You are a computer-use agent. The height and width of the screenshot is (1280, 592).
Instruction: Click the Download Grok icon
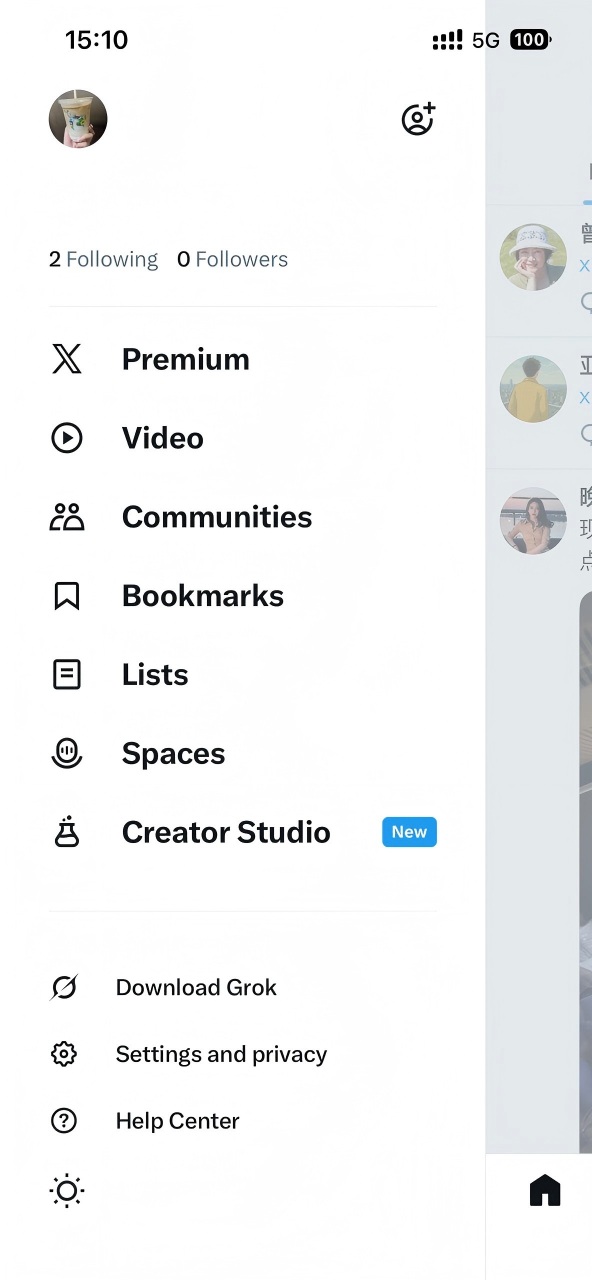63,987
